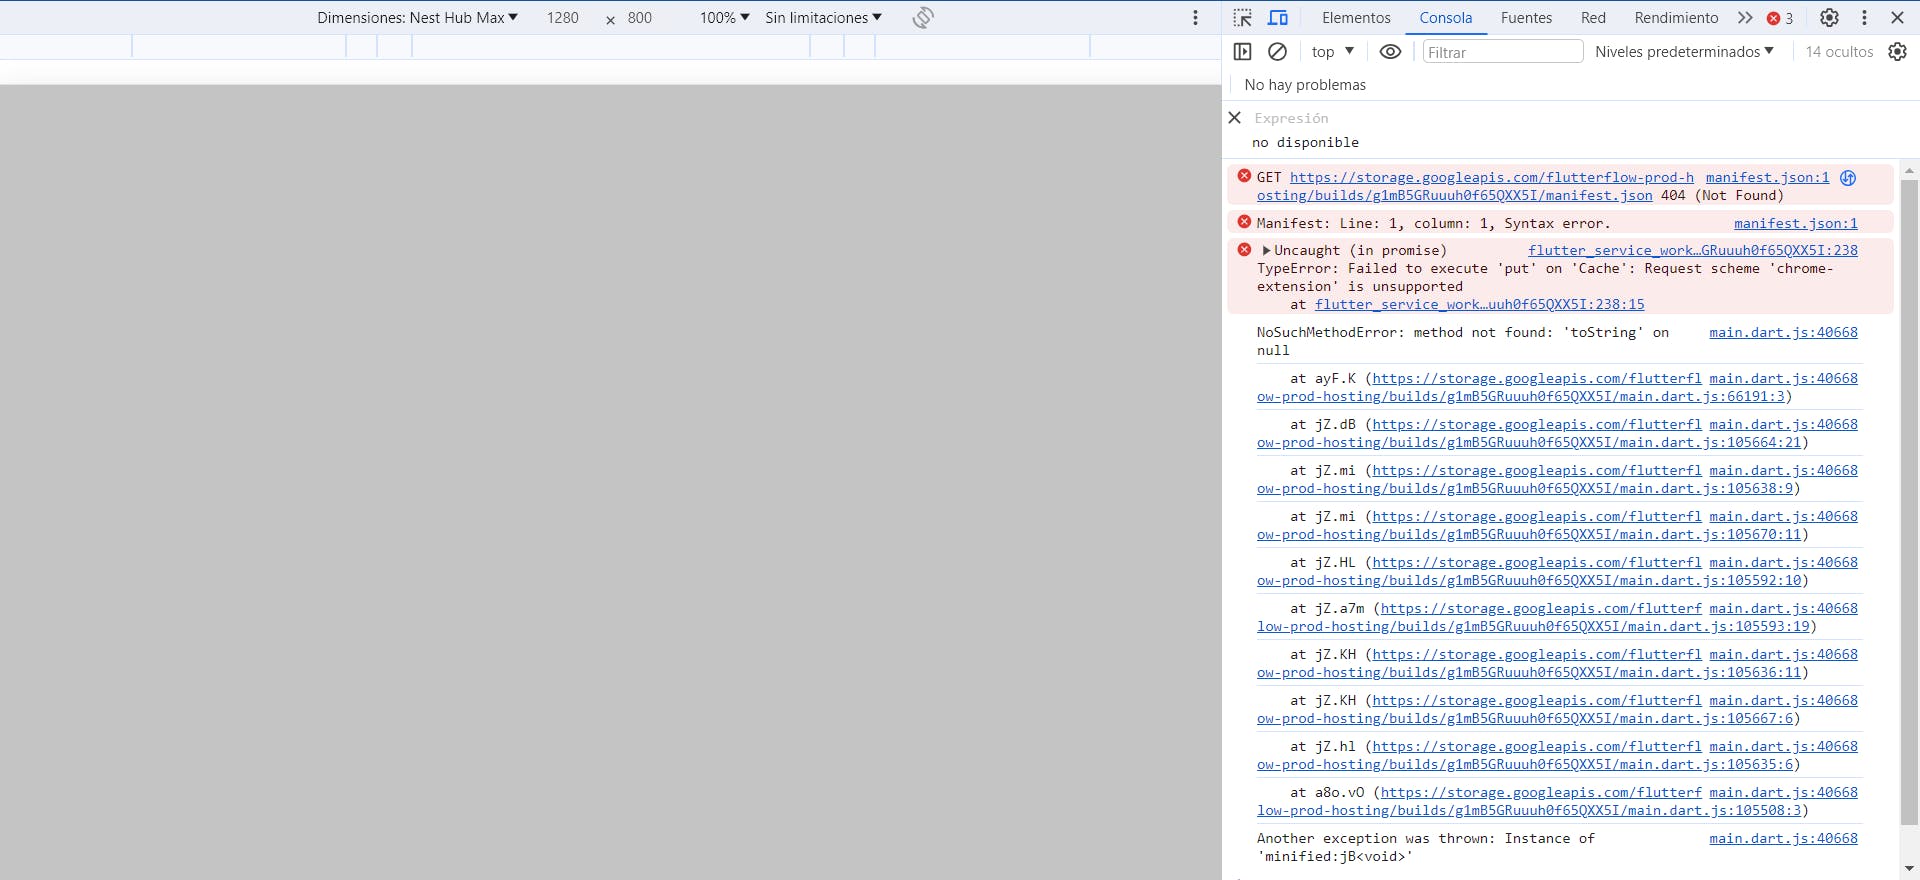
Task: Switch to the Fuentes tab
Action: click(x=1526, y=18)
